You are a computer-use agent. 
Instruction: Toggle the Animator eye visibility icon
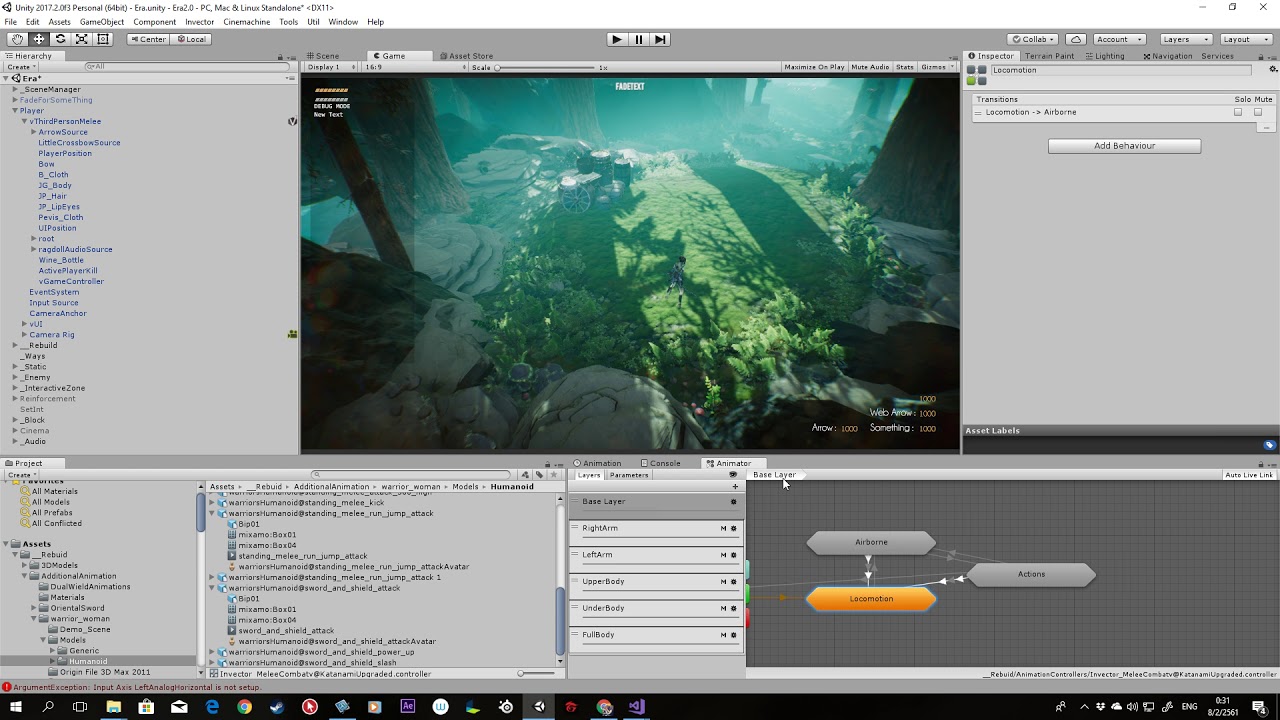[x=733, y=475]
